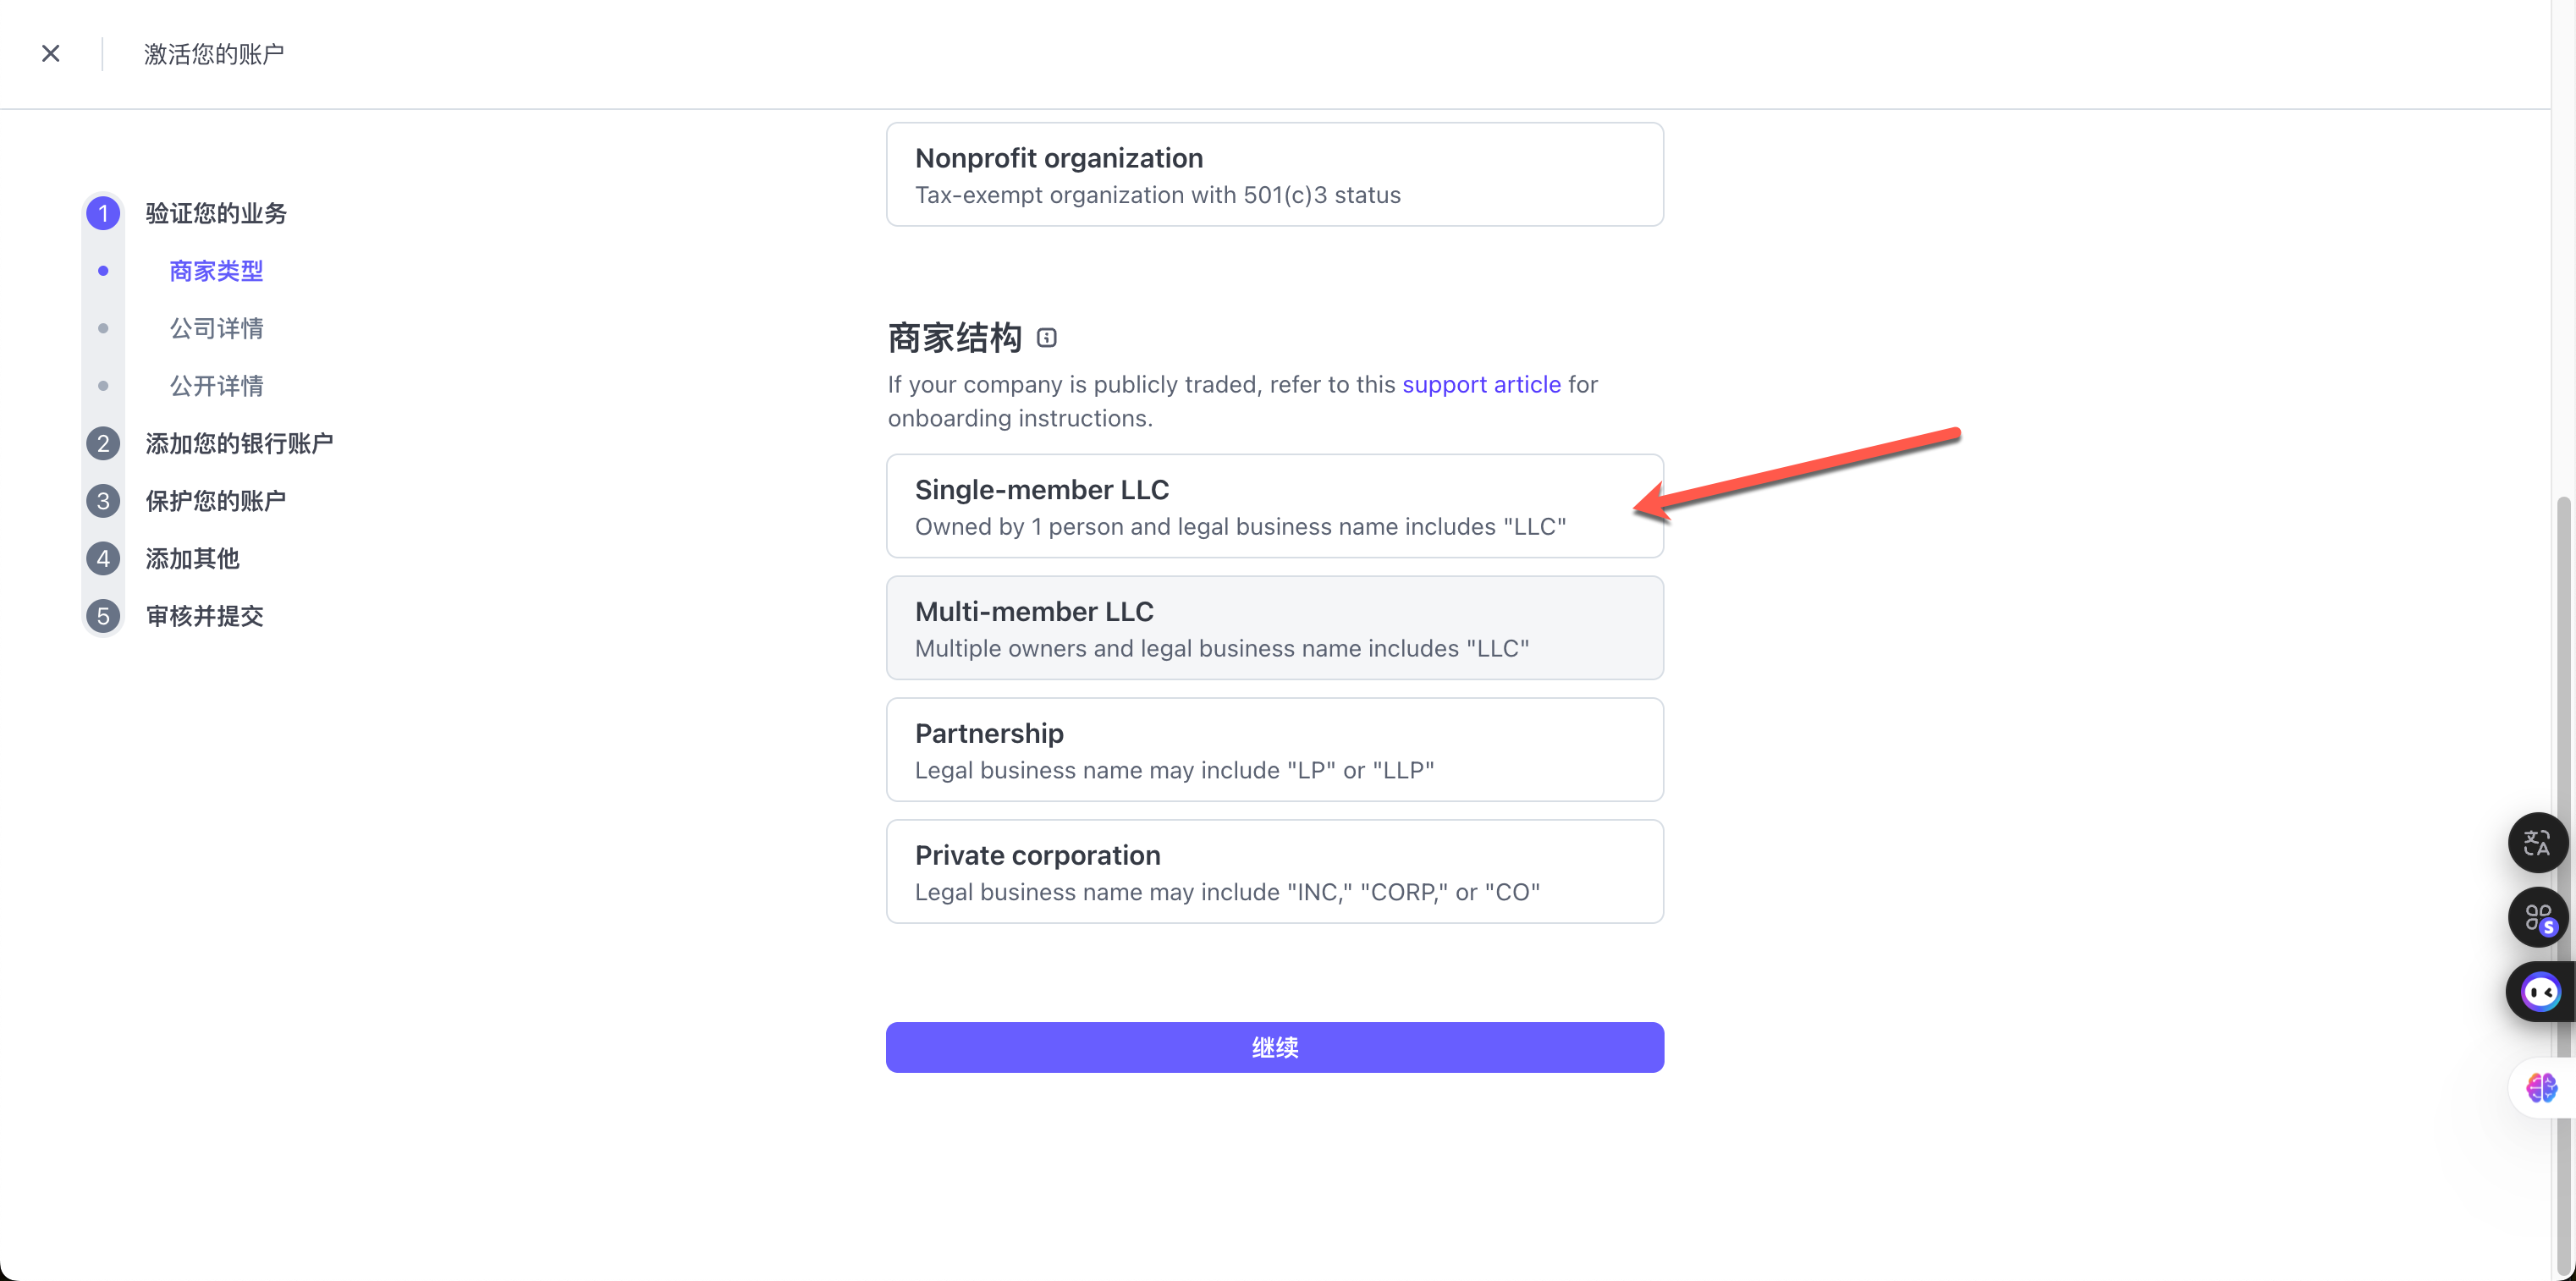Choose Multi-member LLC structure
Screen dimensions: 2576x1281
(1274, 628)
